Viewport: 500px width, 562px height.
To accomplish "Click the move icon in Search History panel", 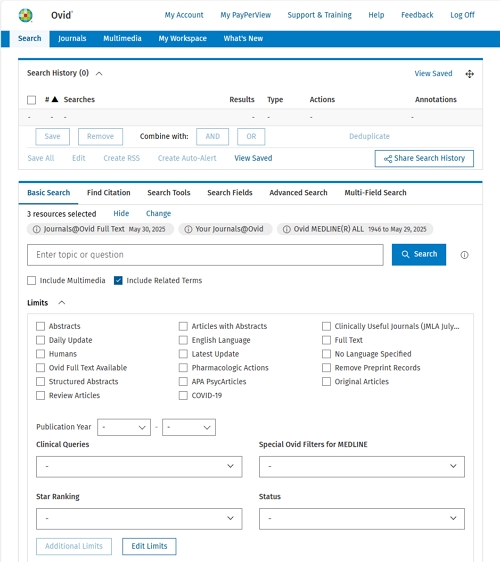I will [x=470, y=74].
